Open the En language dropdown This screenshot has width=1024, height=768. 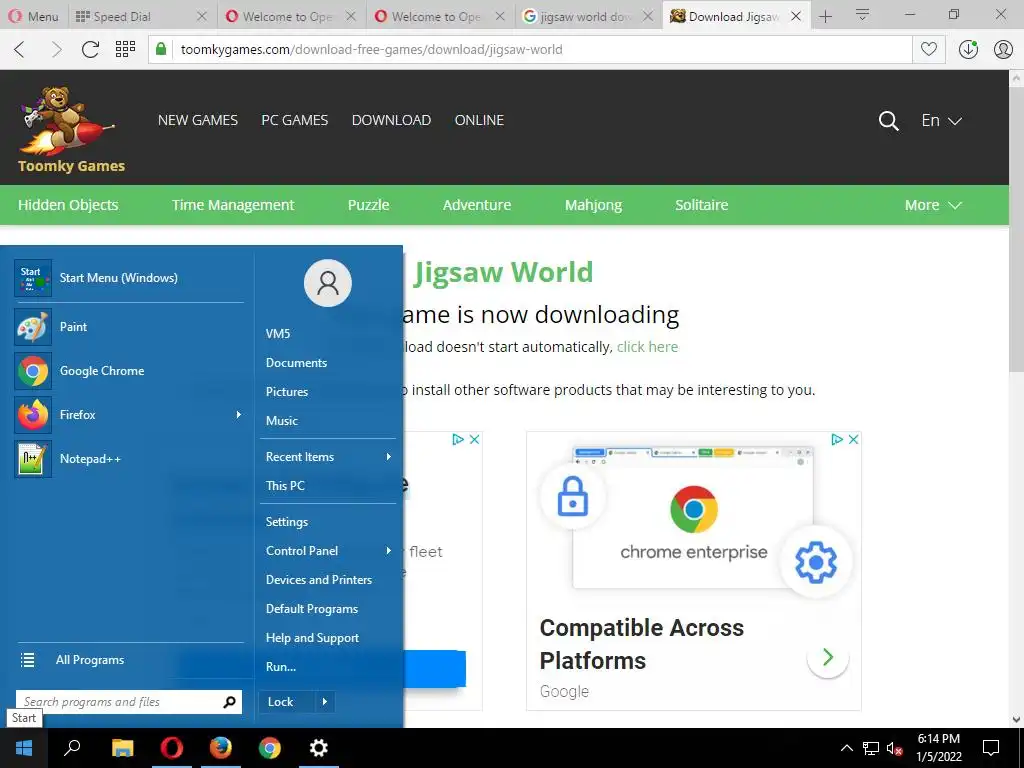(x=941, y=120)
